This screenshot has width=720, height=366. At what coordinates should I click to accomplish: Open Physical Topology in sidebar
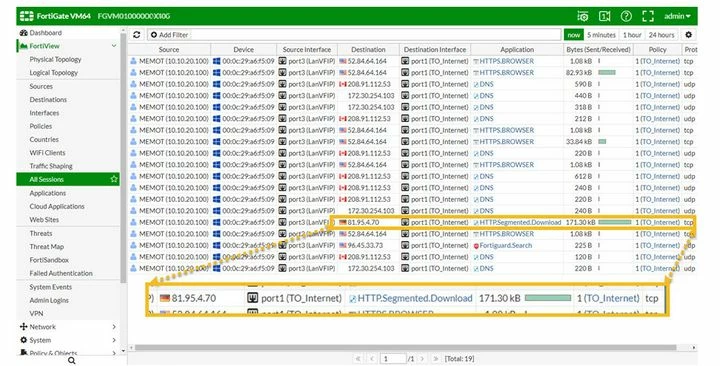point(55,59)
